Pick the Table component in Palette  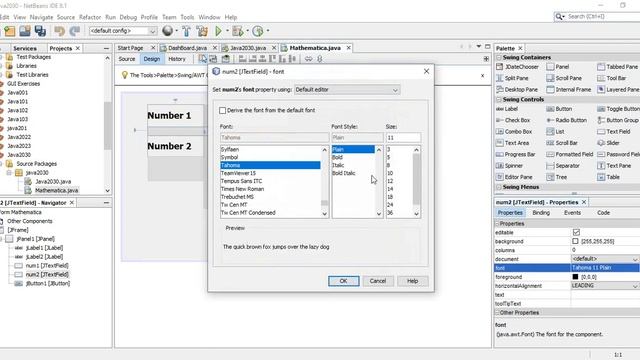[609, 177]
